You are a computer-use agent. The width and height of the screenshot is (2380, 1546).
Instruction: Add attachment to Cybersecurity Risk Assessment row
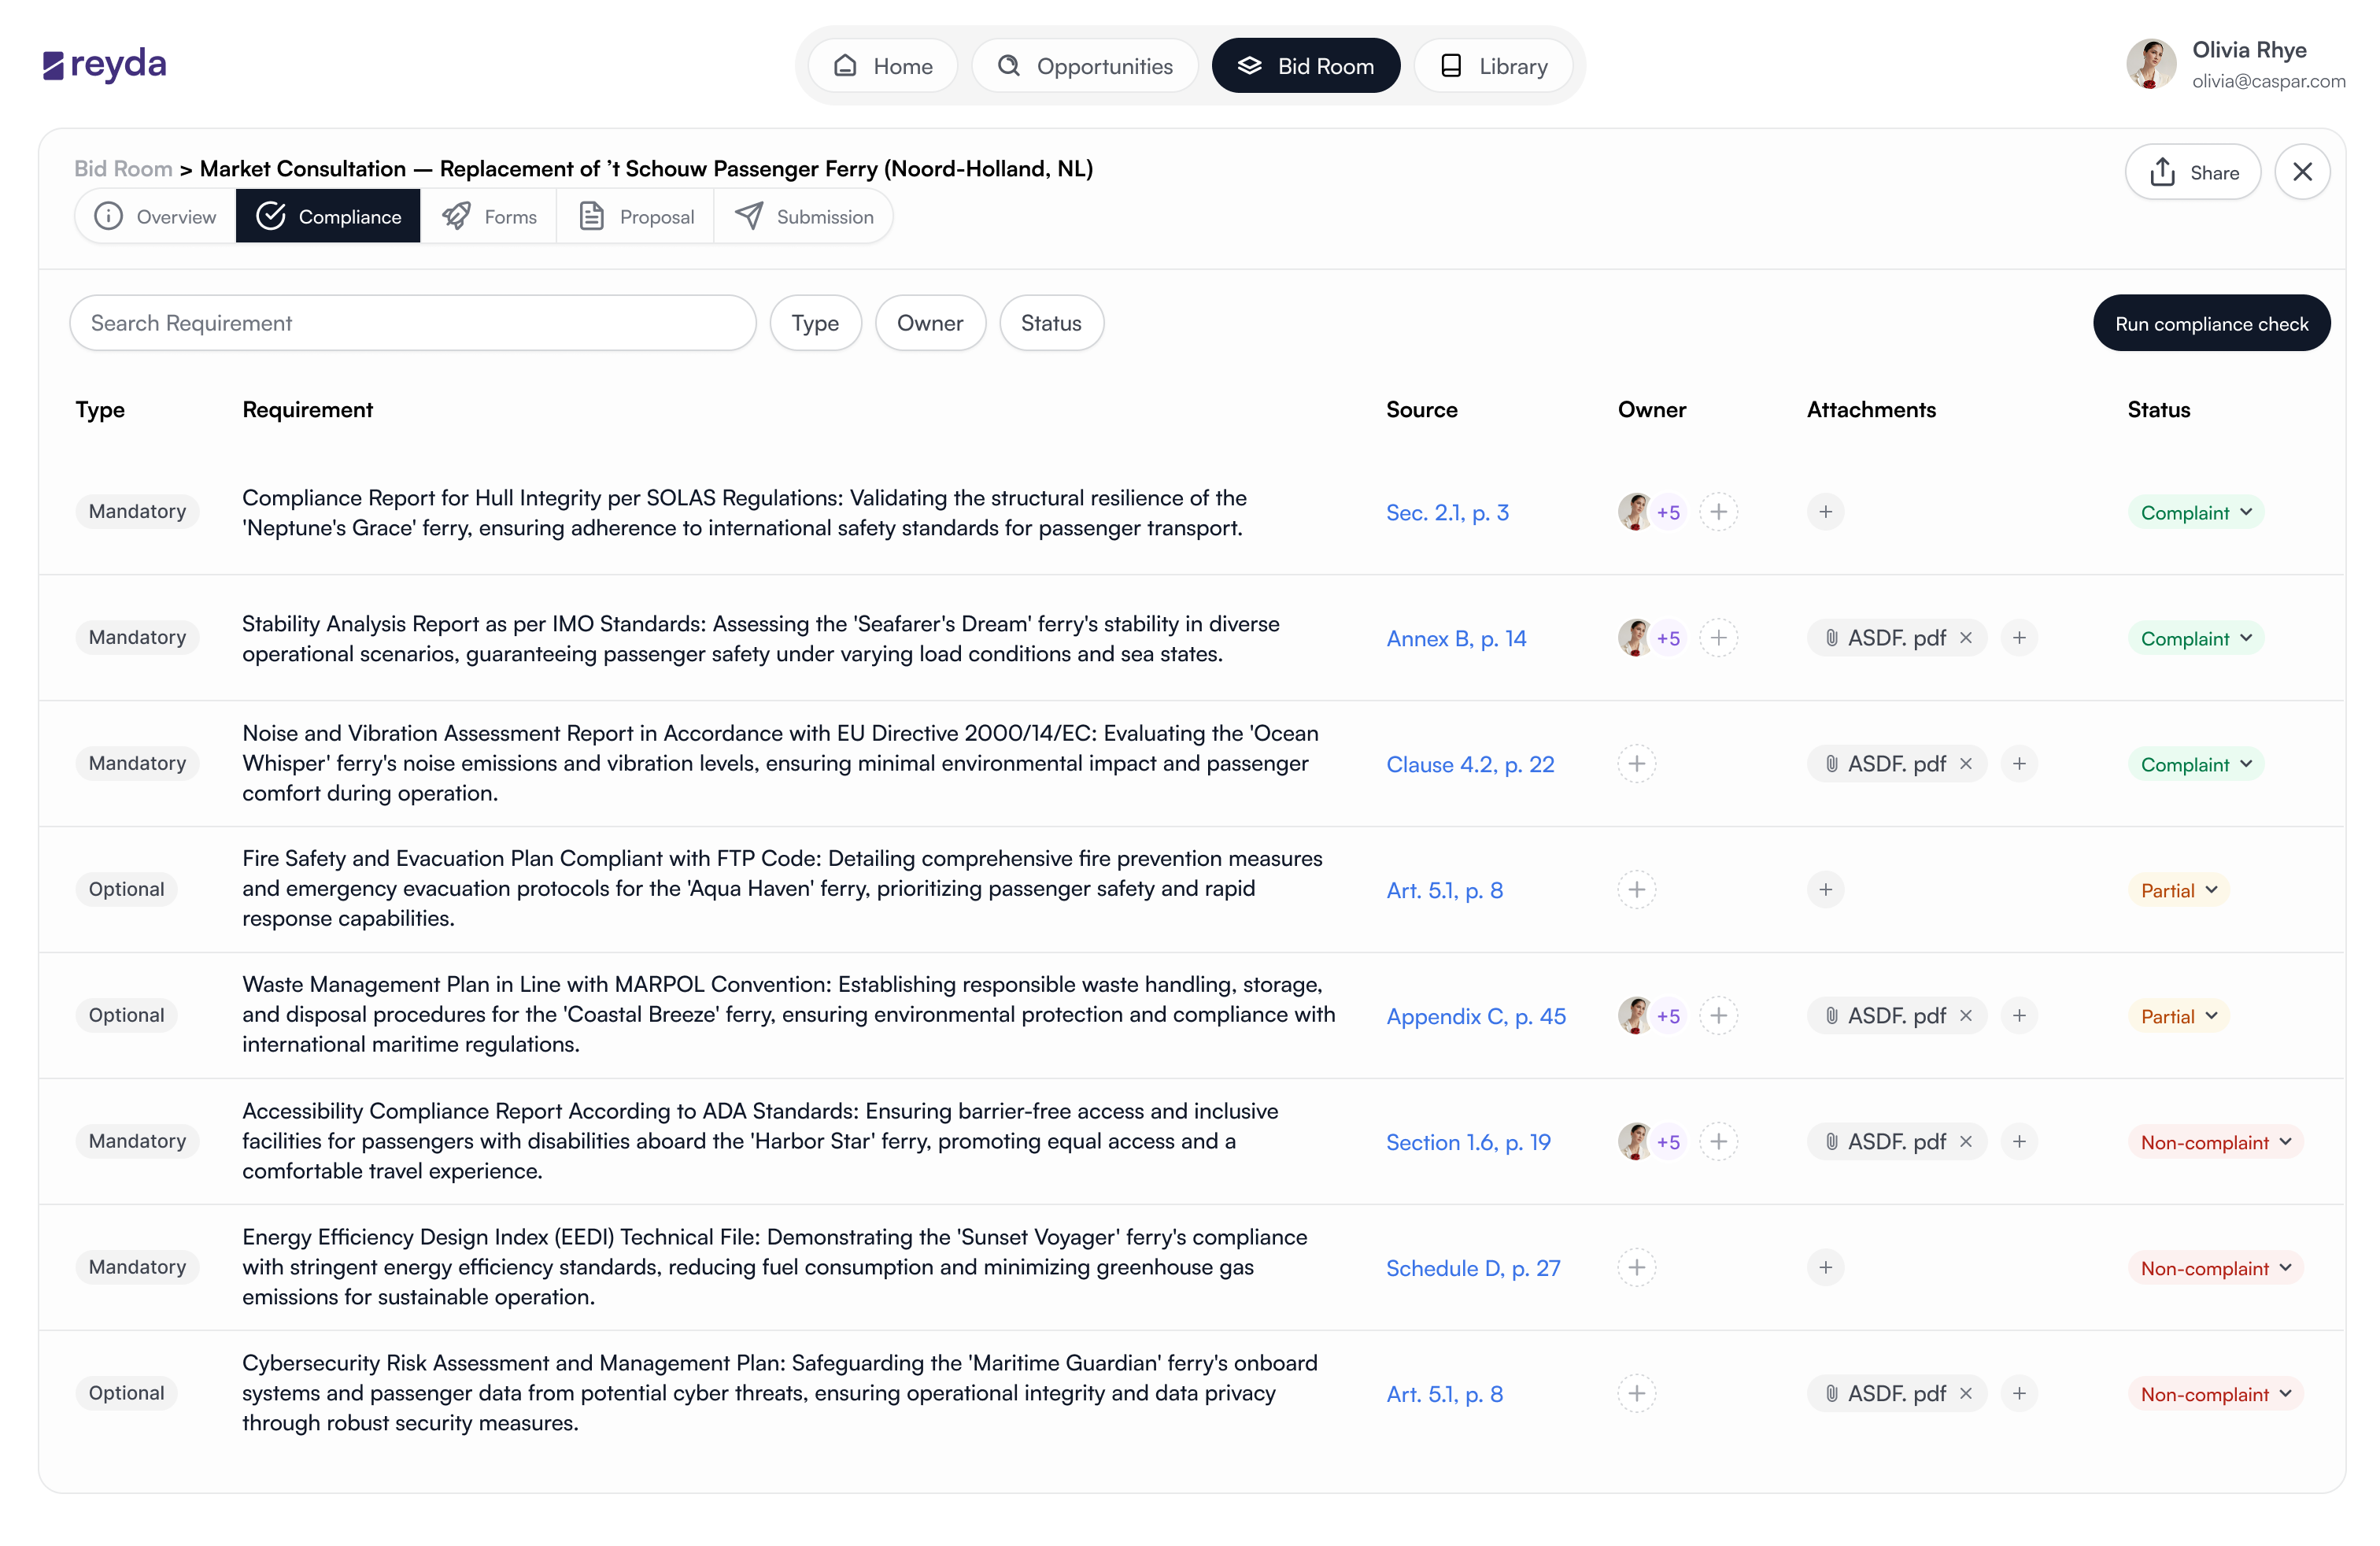2019,1394
